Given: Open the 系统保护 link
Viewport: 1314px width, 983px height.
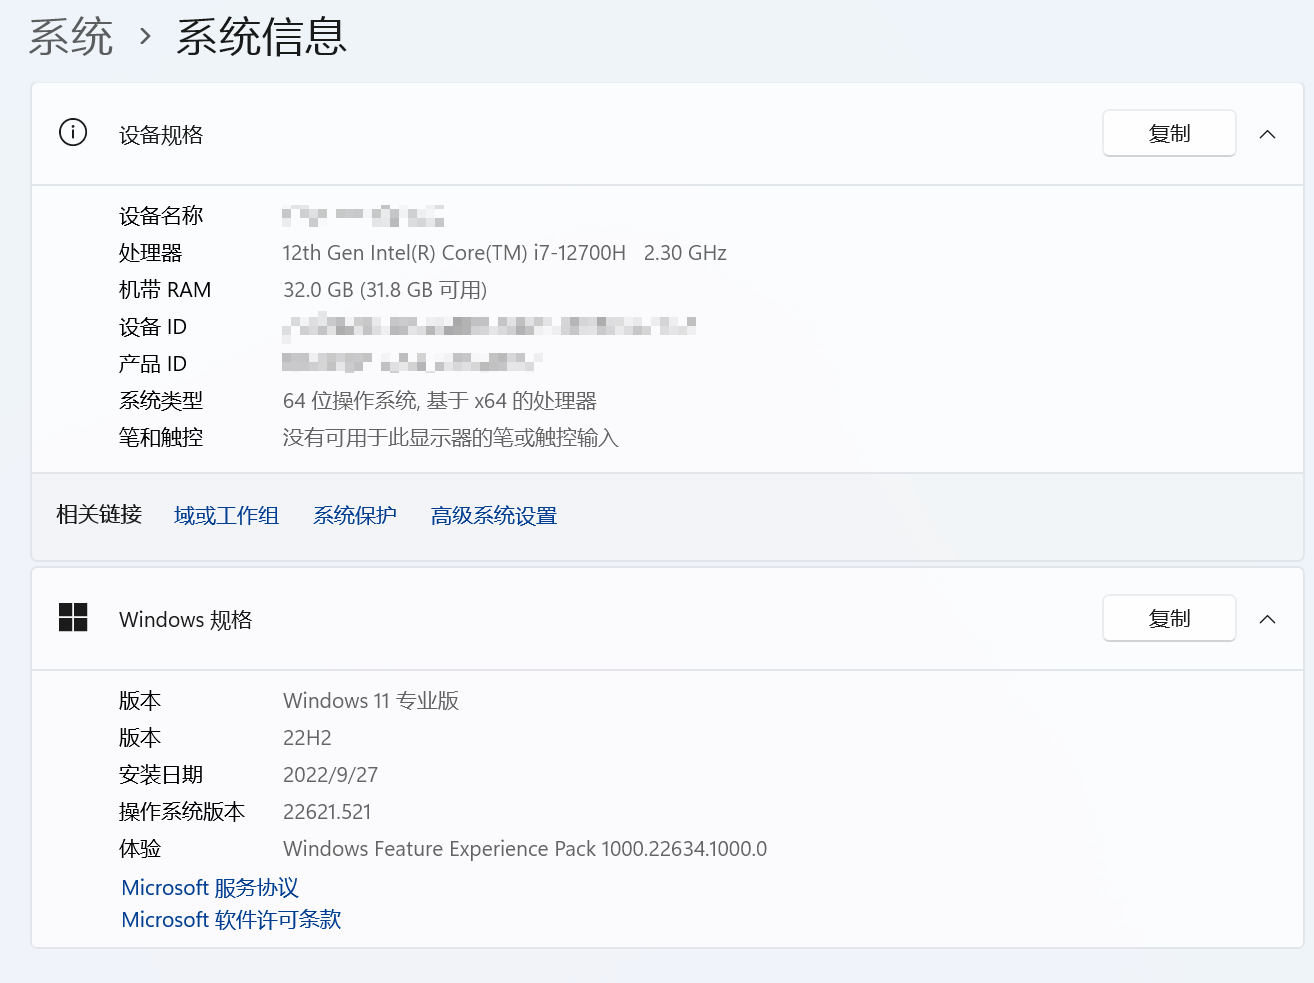Looking at the screenshot, I should 355,514.
